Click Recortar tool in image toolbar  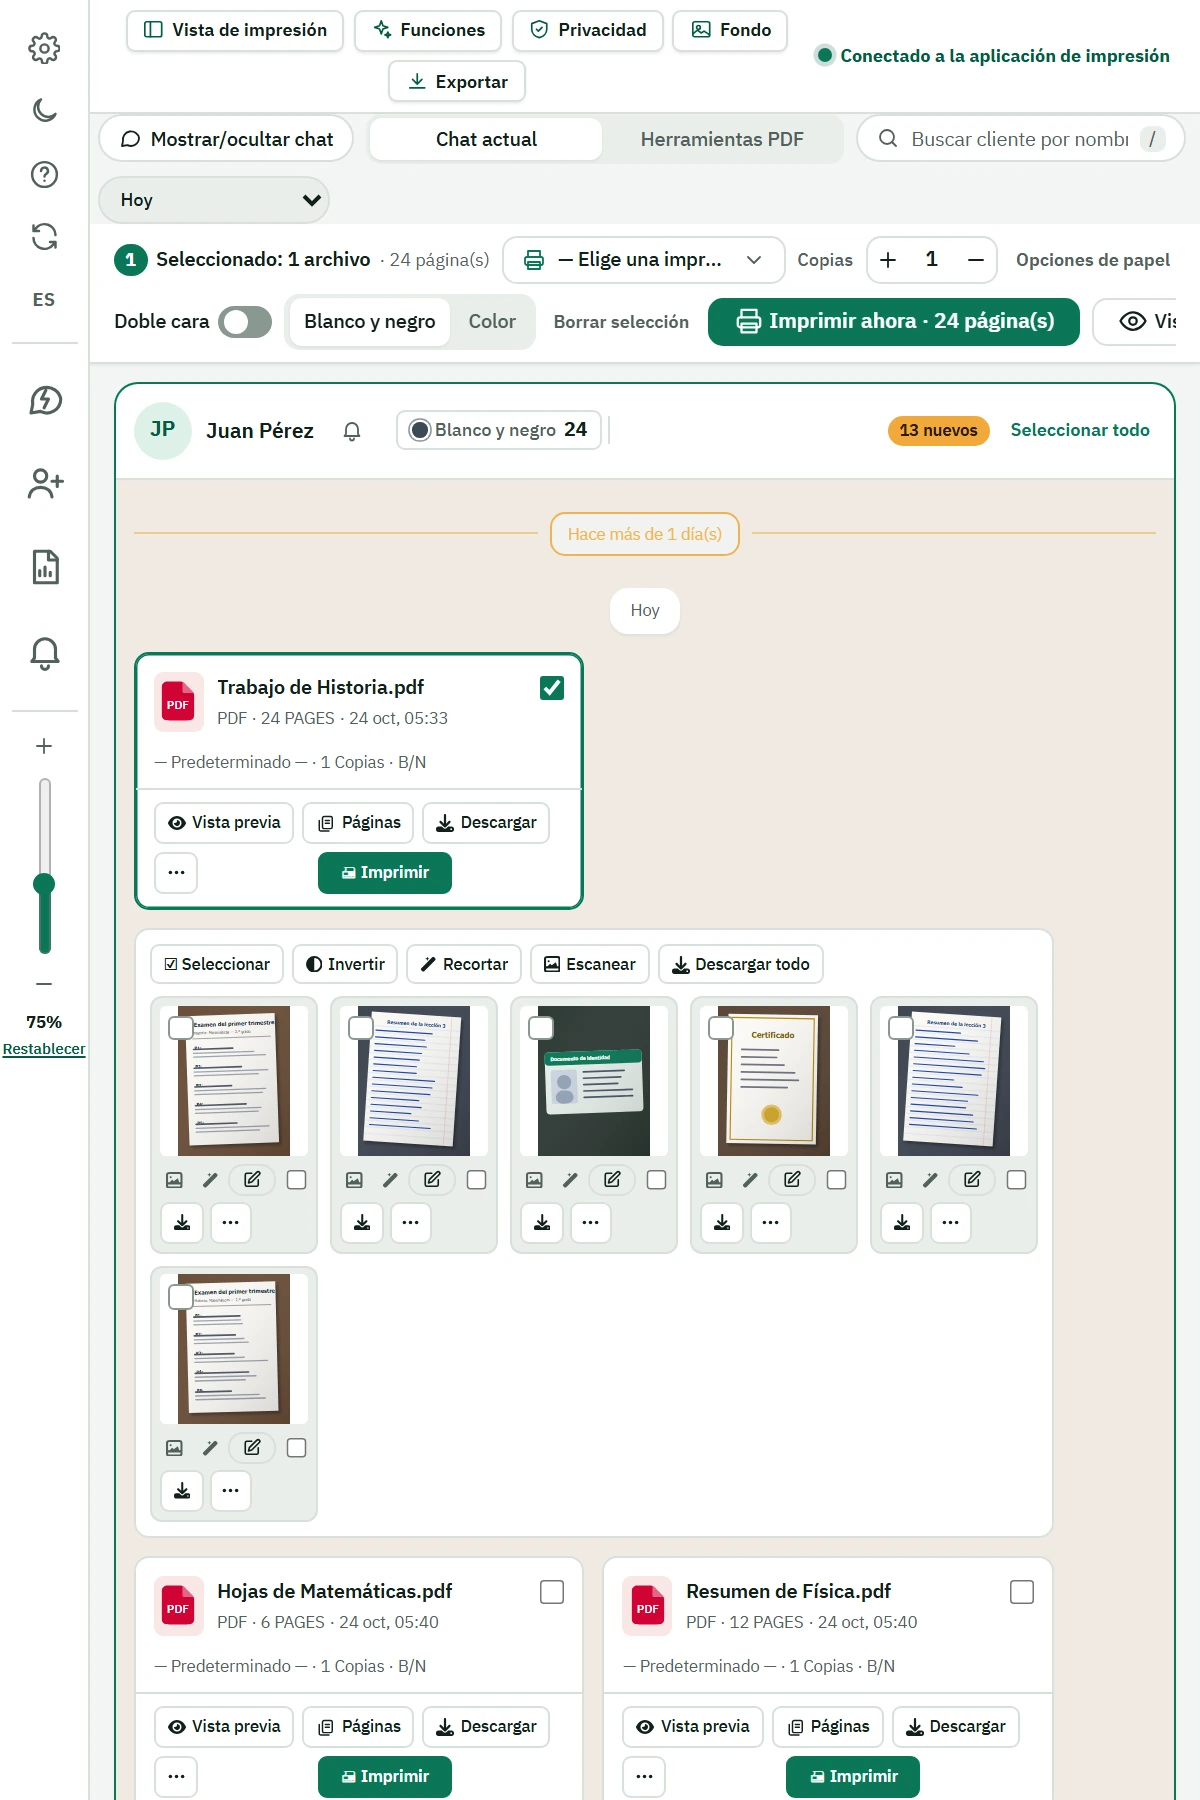coord(464,964)
